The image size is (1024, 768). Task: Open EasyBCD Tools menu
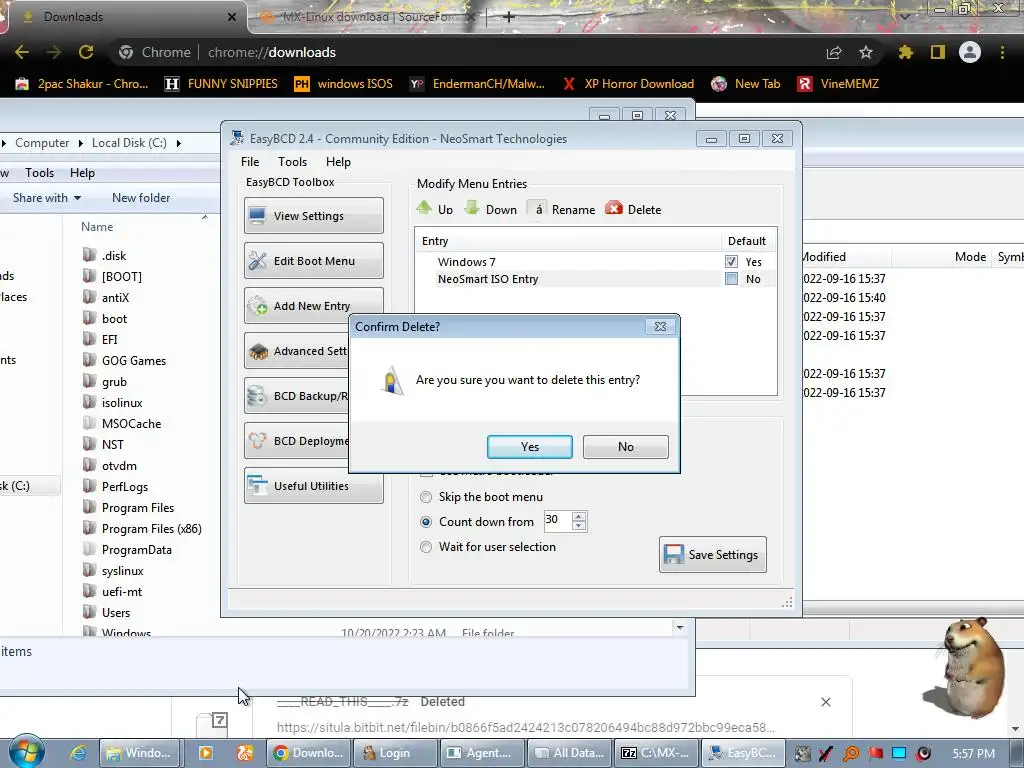[x=292, y=162]
